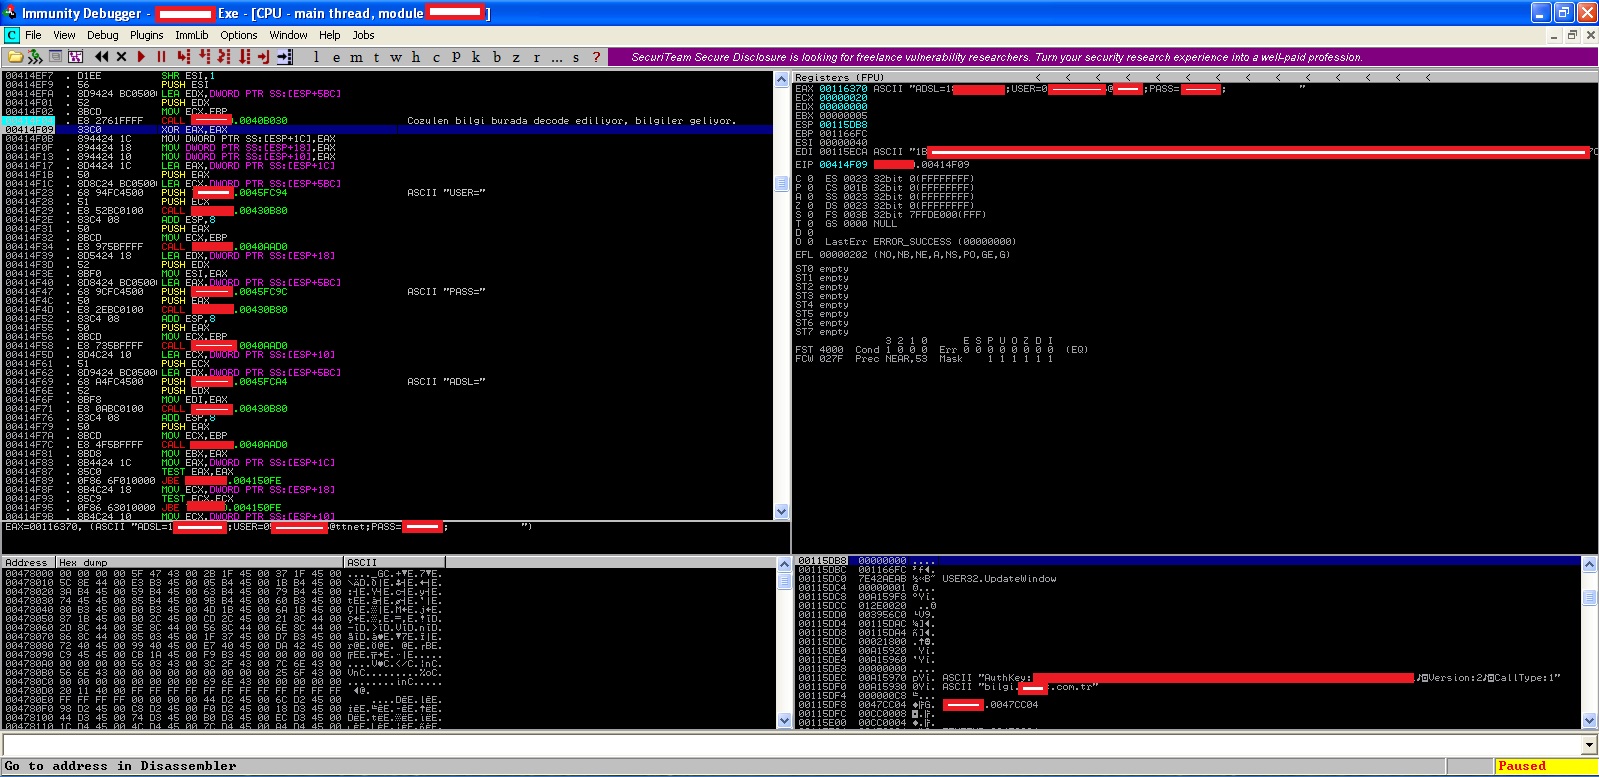
Task: Open the command bar history dropdown arrow
Action: point(1590,745)
